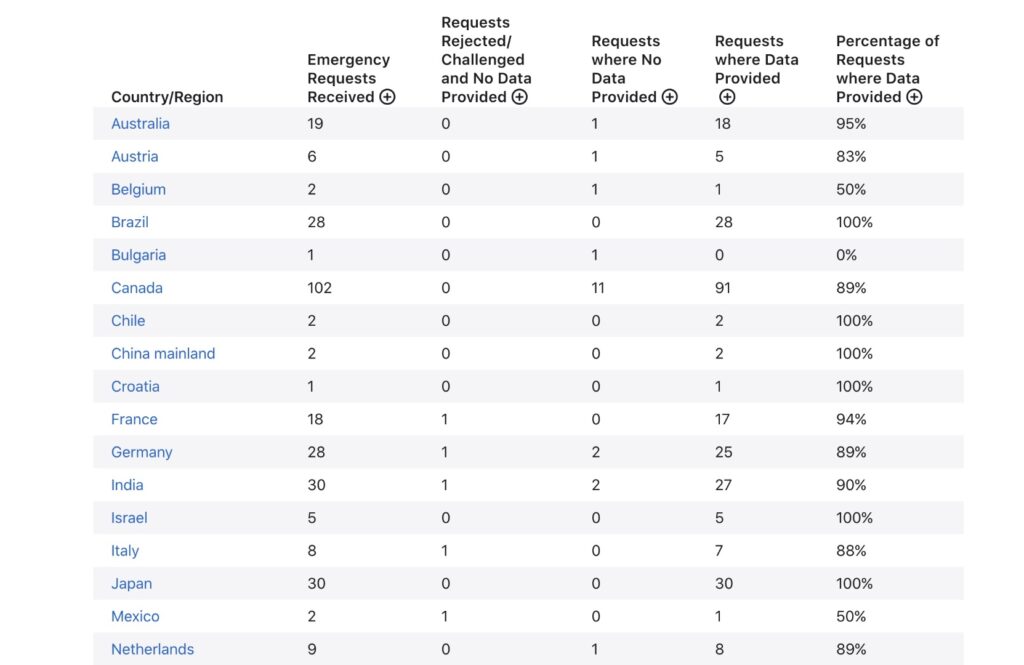Click plus icon next to Rejected/Challenged header
The image size is (1024, 665).
tap(519, 97)
